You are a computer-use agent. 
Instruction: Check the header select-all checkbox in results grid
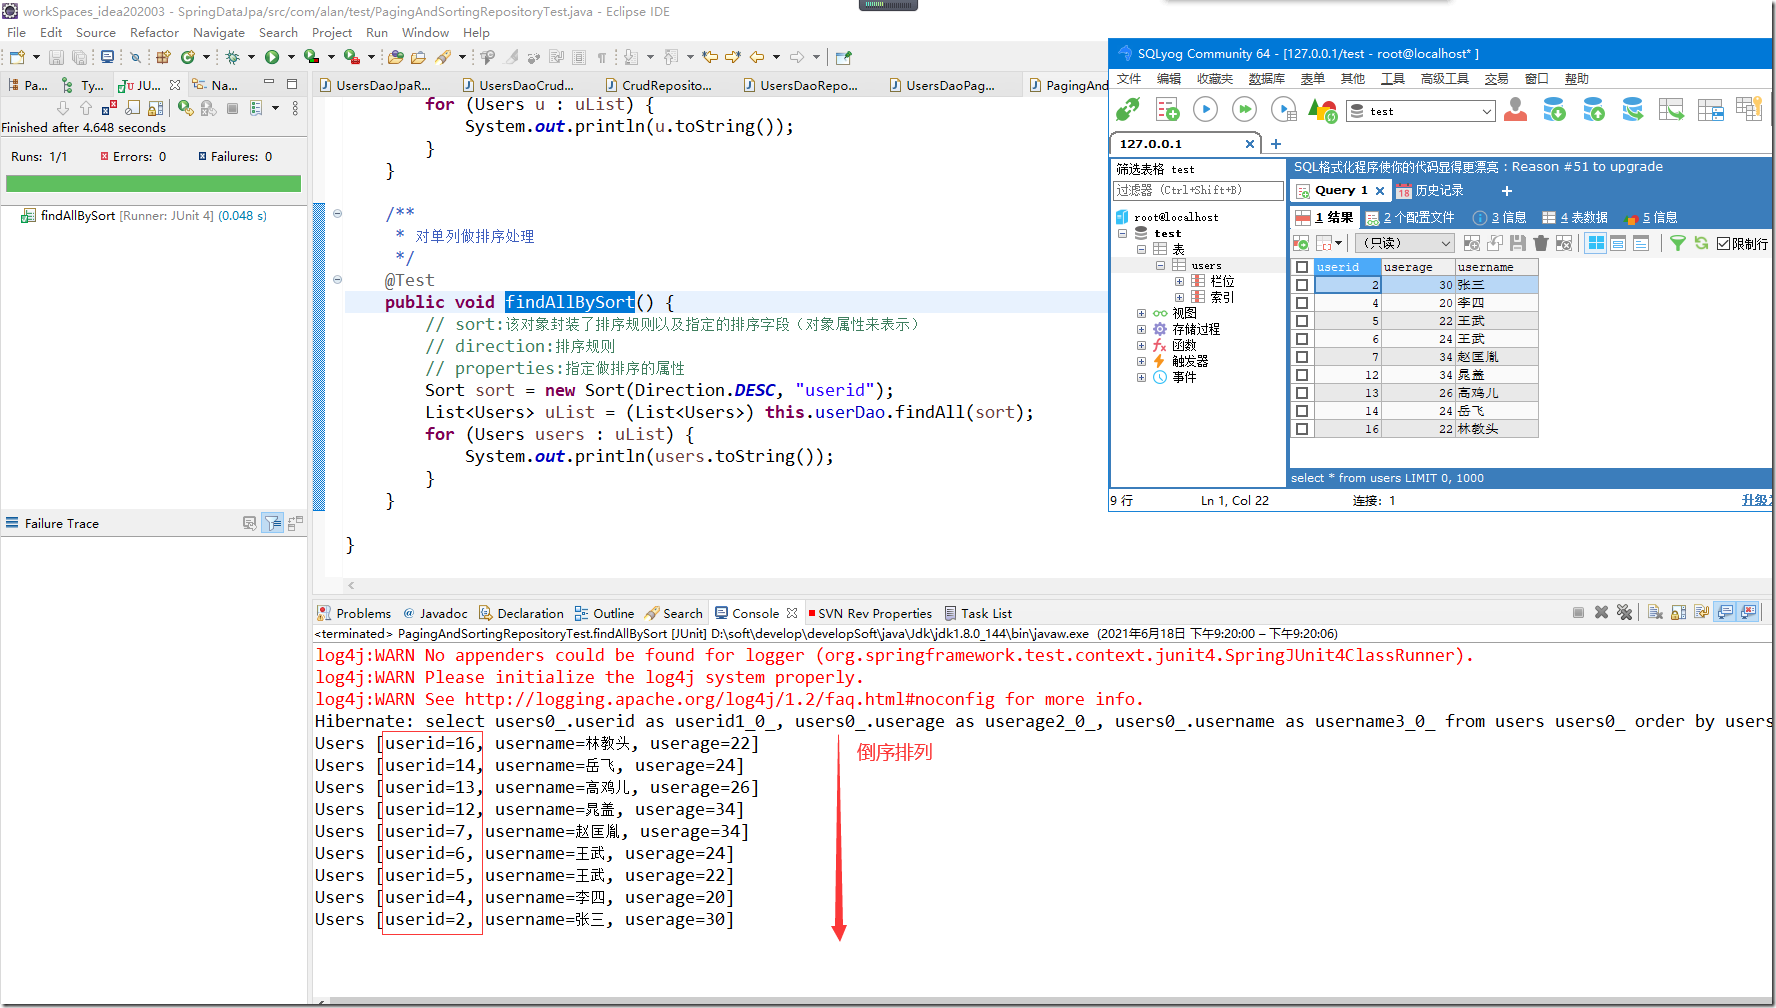point(1301,267)
